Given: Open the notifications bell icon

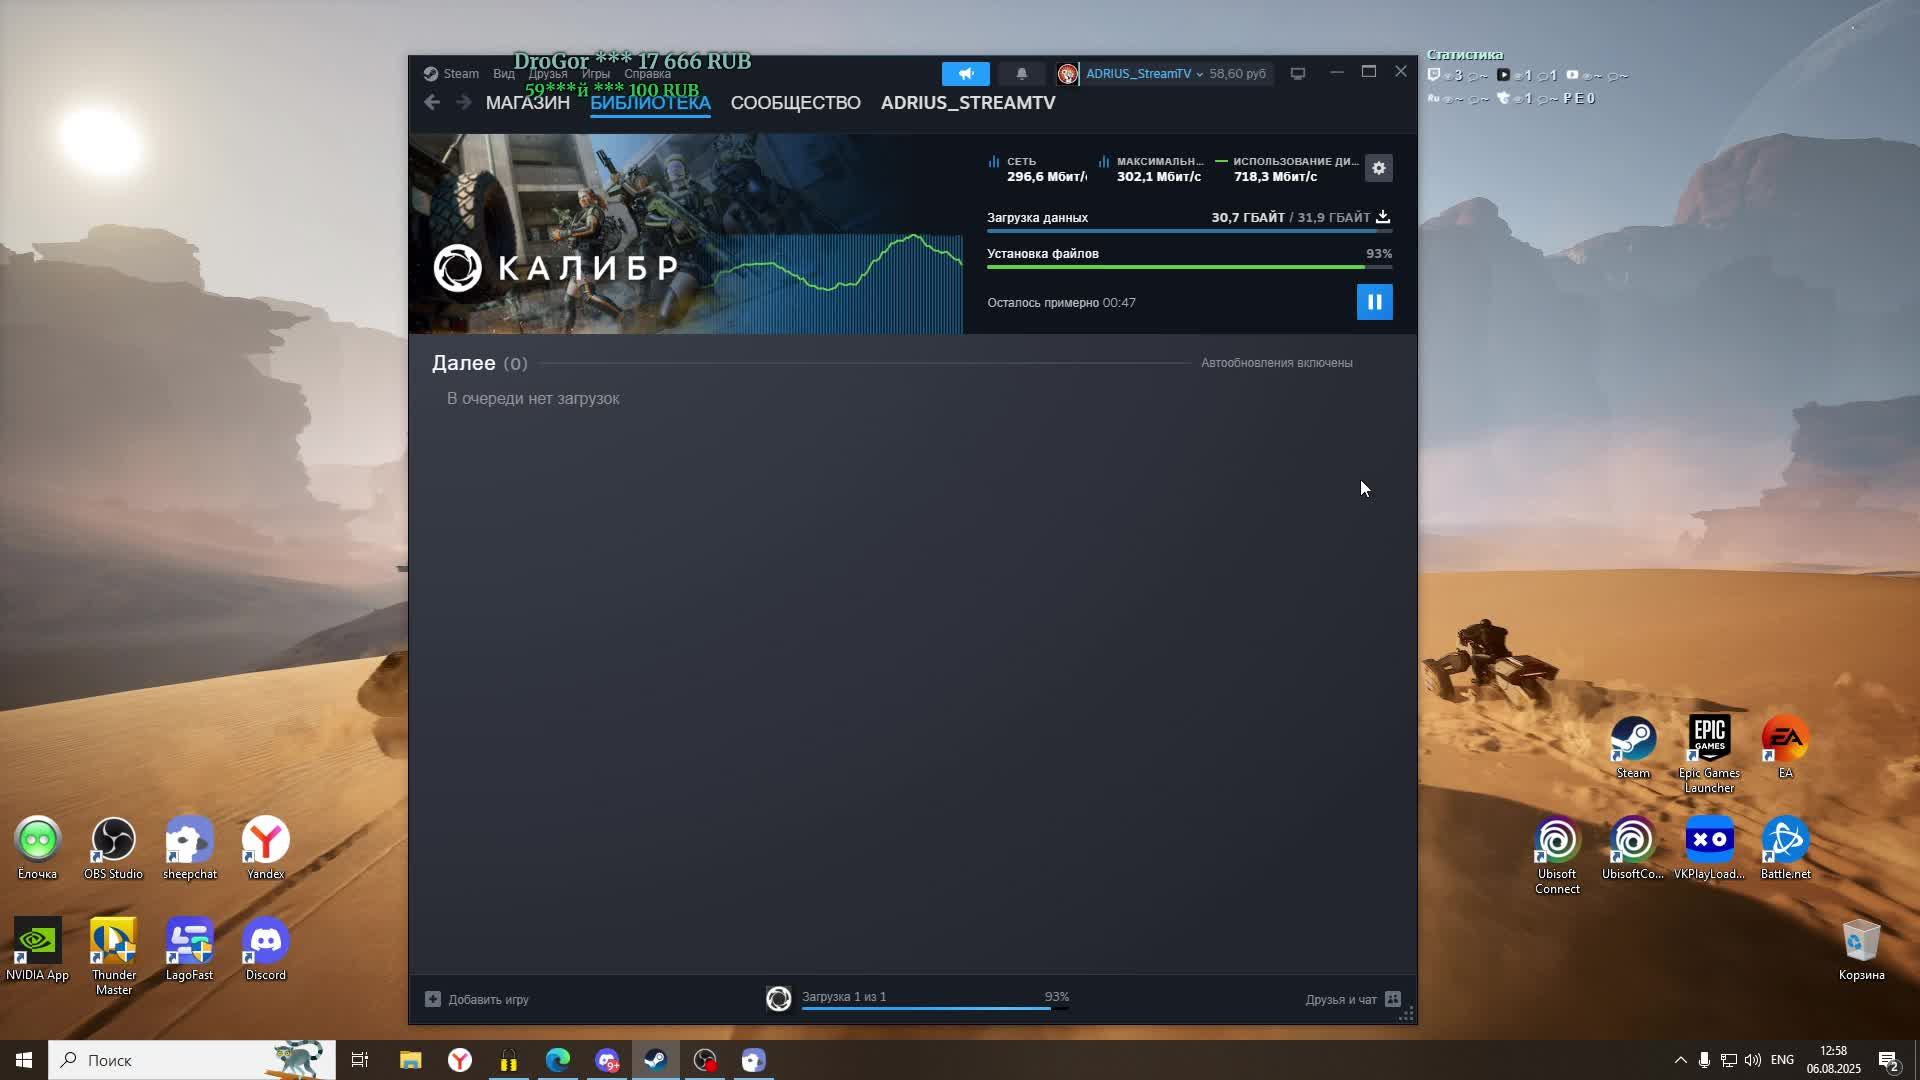Looking at the screenshot, I should [1021, 74].
